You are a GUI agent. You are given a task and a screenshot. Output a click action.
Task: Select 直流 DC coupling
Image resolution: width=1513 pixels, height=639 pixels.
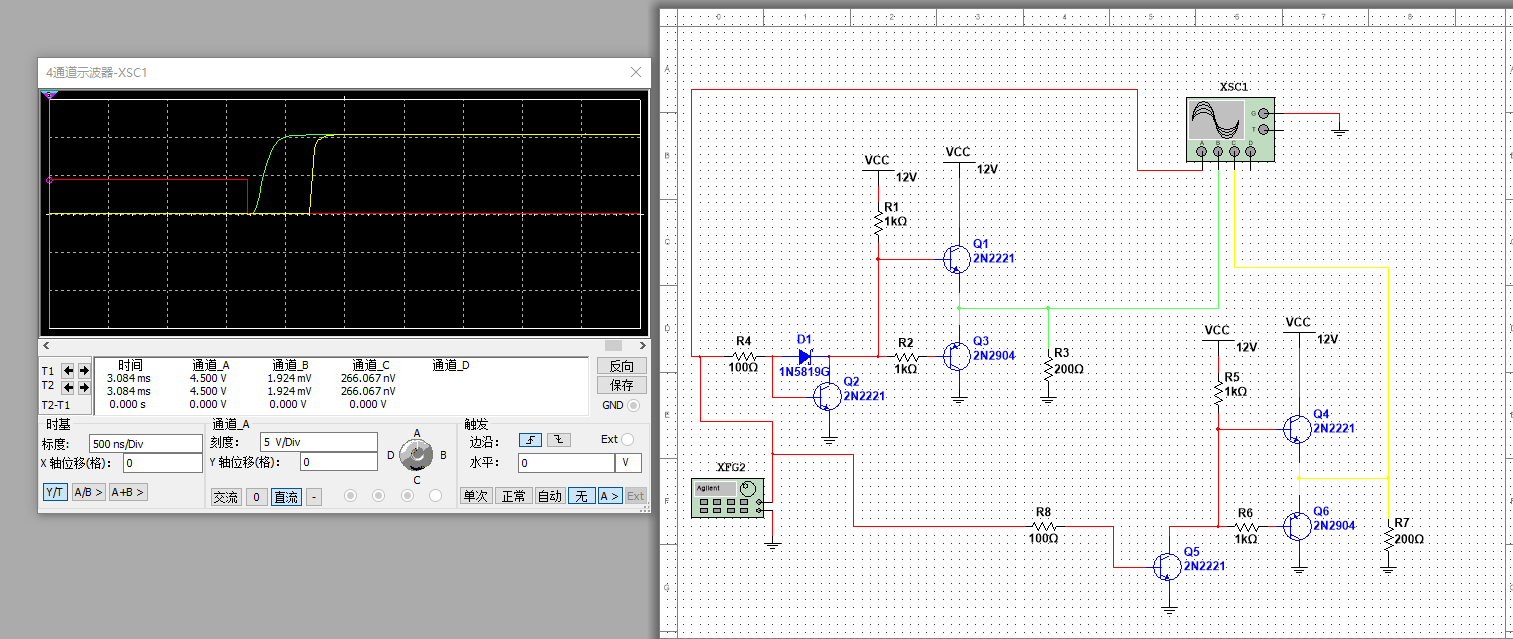pos(286,496)
